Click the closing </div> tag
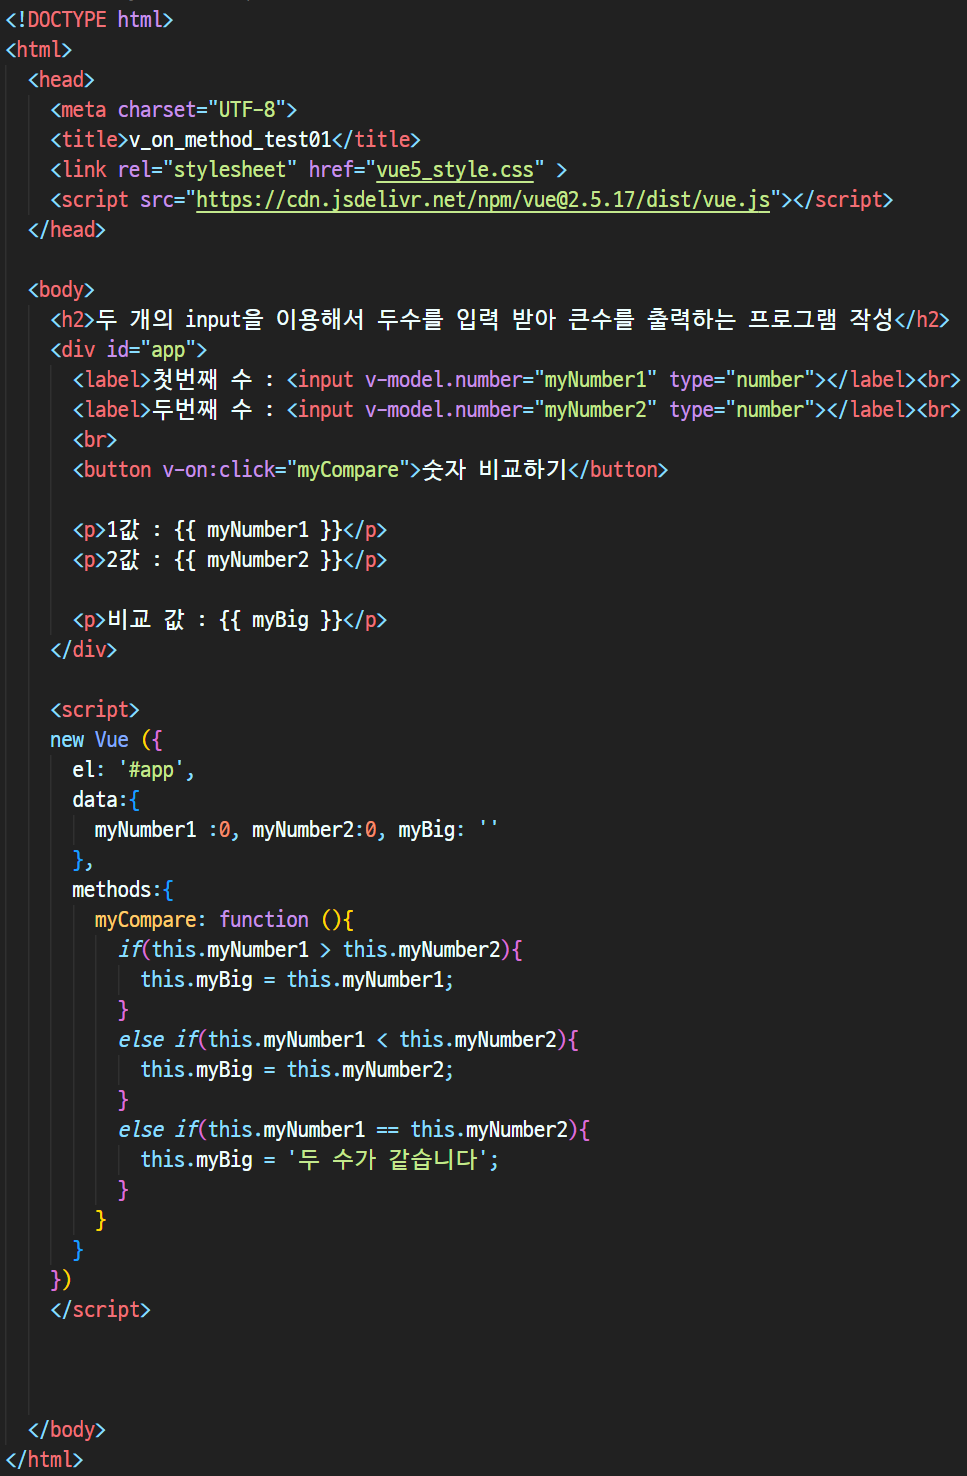The height and width of the screenshot is (1476, 967). point(84,650)
